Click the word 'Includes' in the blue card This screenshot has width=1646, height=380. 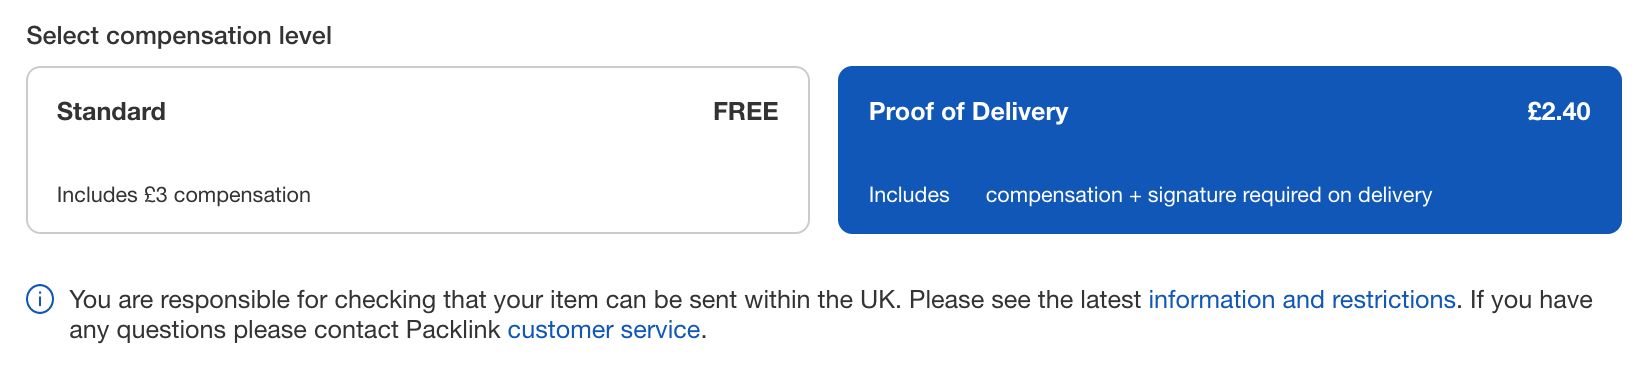click(909, 195)
